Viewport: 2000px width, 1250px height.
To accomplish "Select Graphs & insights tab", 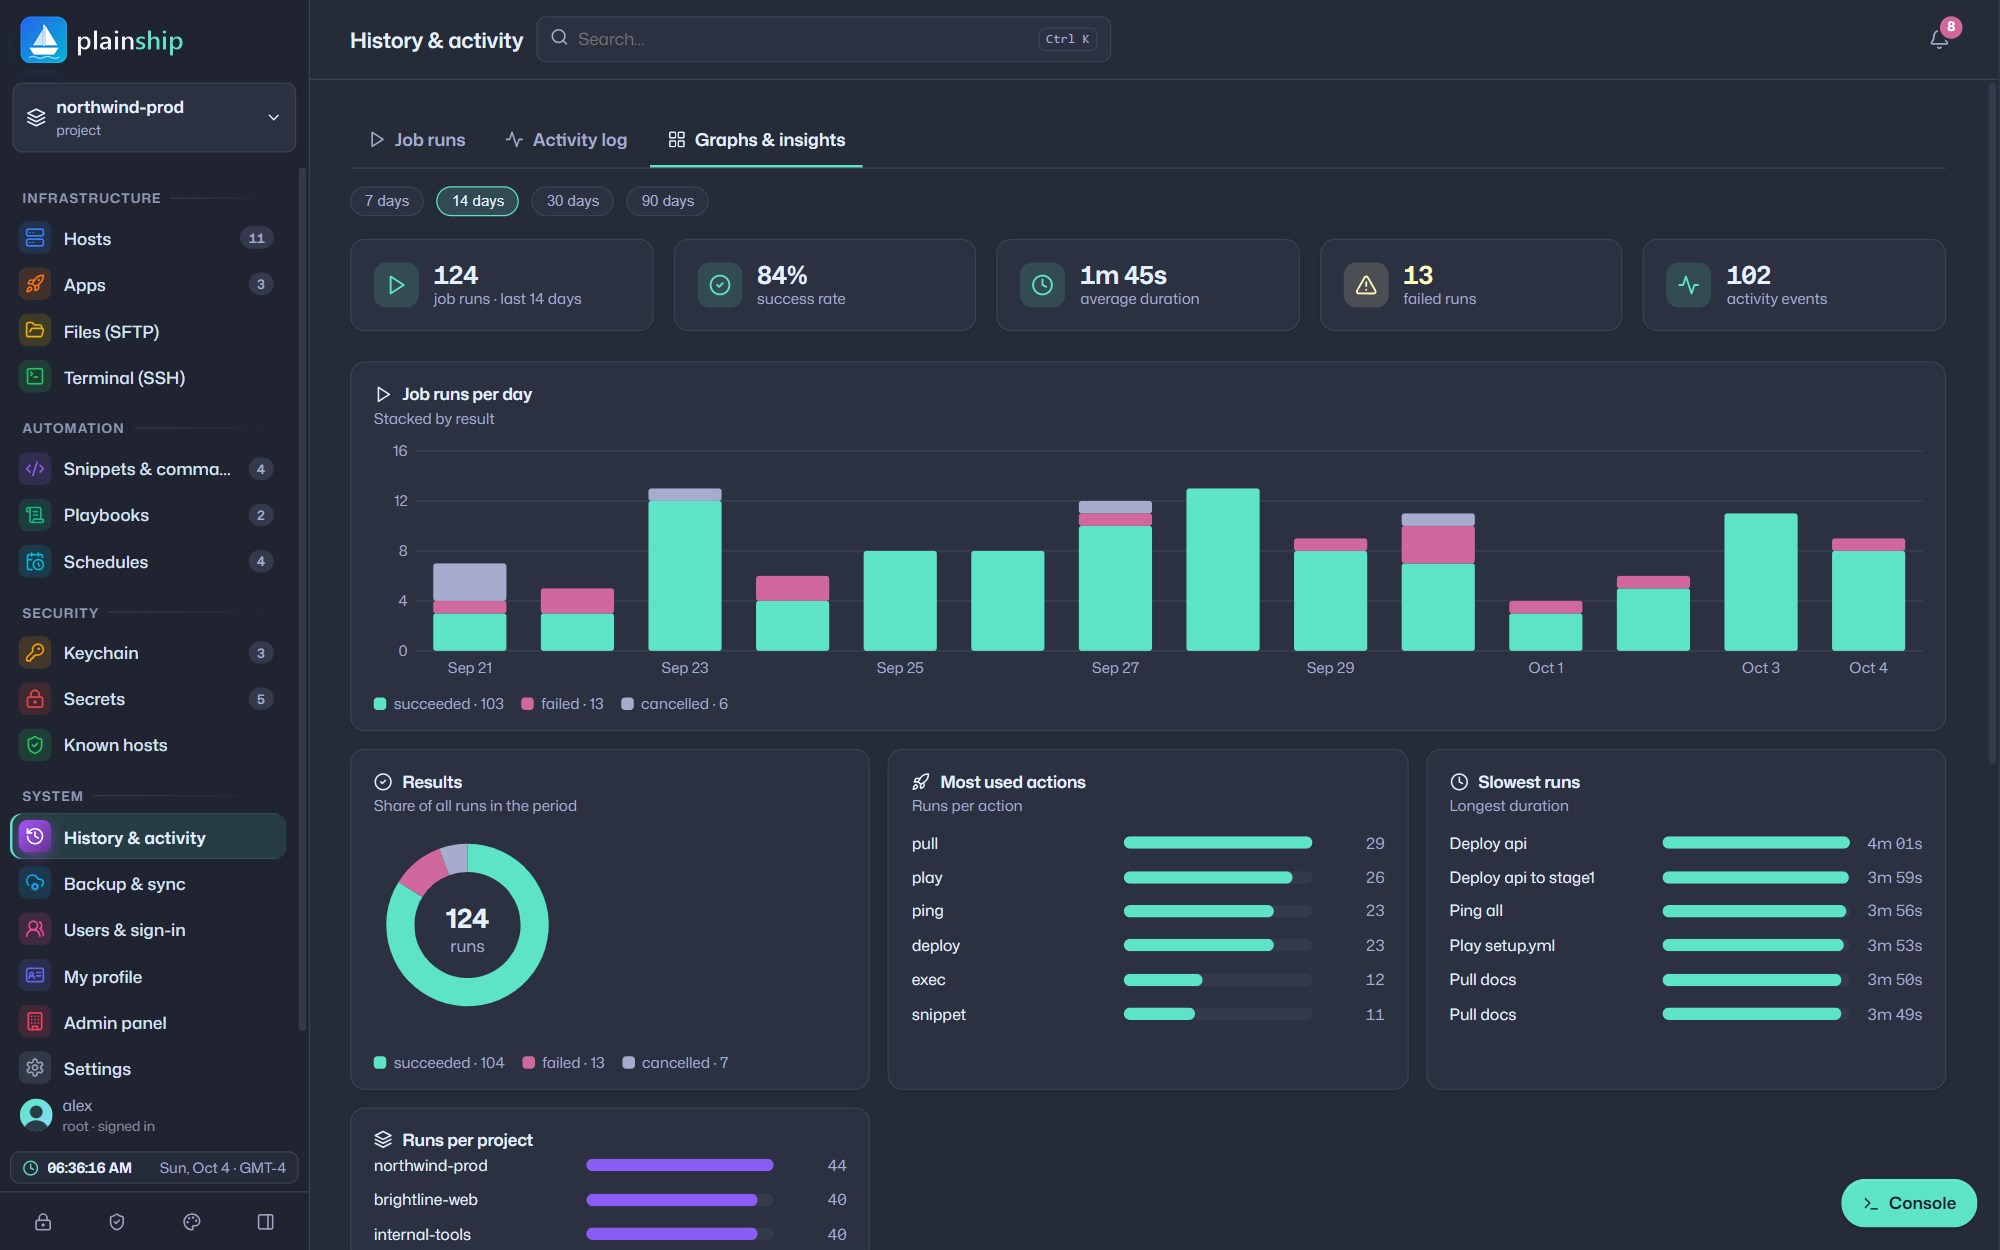I will 756,140.
